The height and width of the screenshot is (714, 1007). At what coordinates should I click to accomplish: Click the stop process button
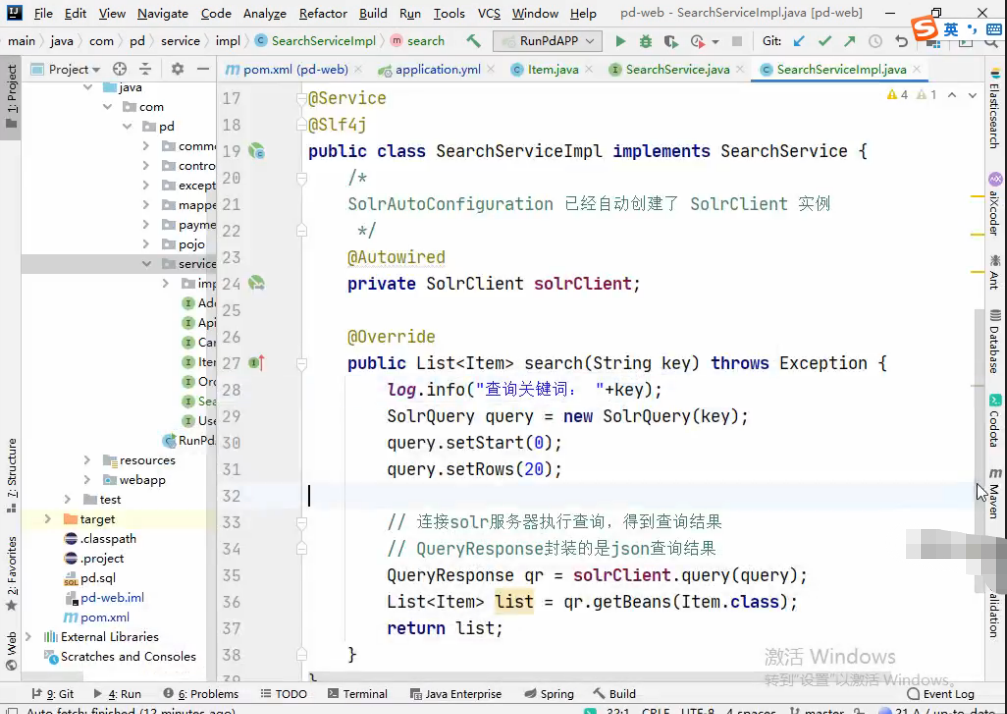pyautogui.click(x=737, y=41)
